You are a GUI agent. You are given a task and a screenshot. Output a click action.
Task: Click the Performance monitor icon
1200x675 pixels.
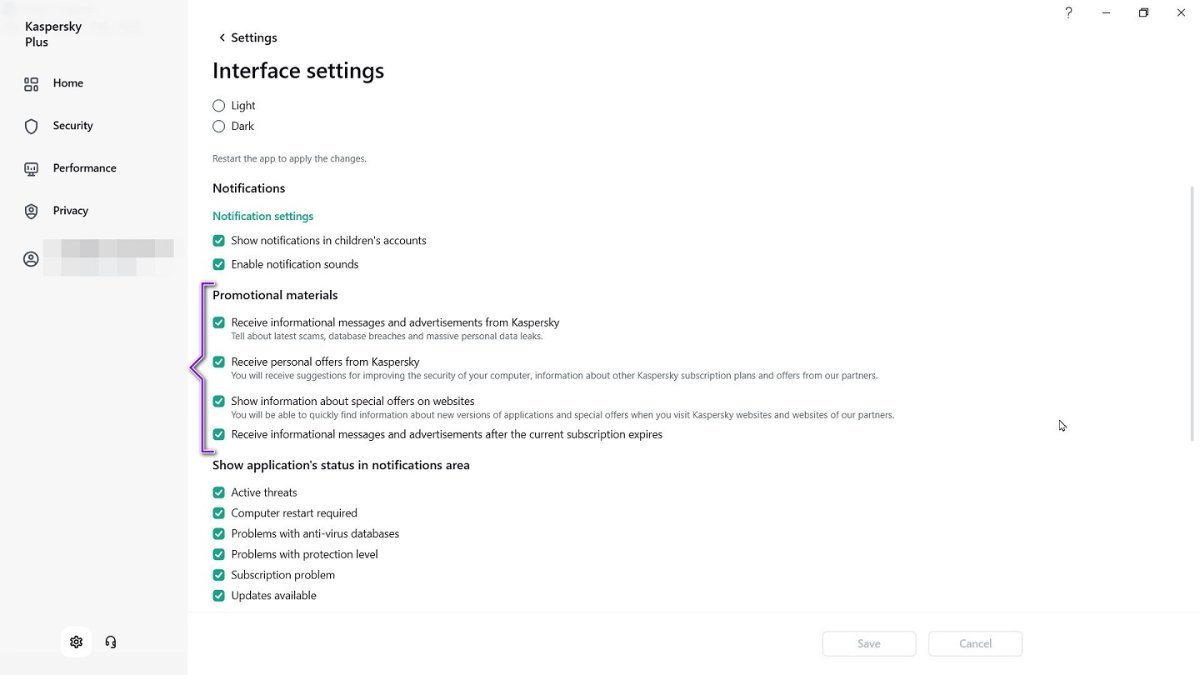(31, 169)
